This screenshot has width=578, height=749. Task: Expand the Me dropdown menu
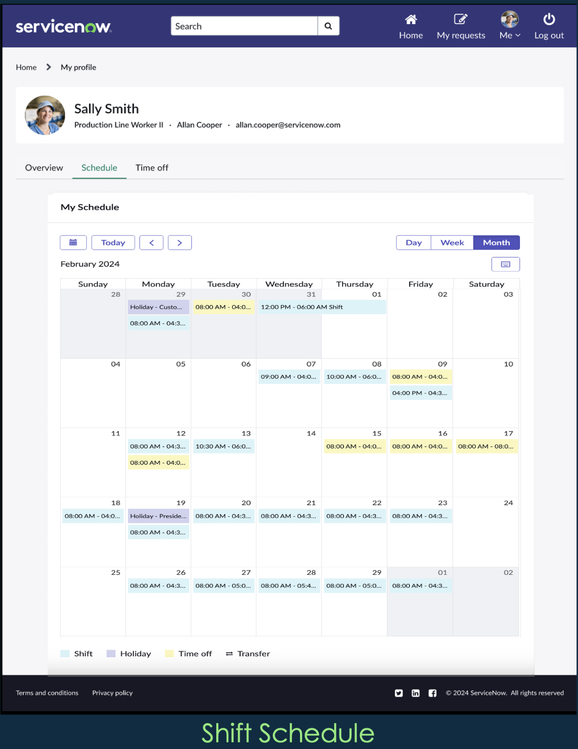click(x=510, y=35)
